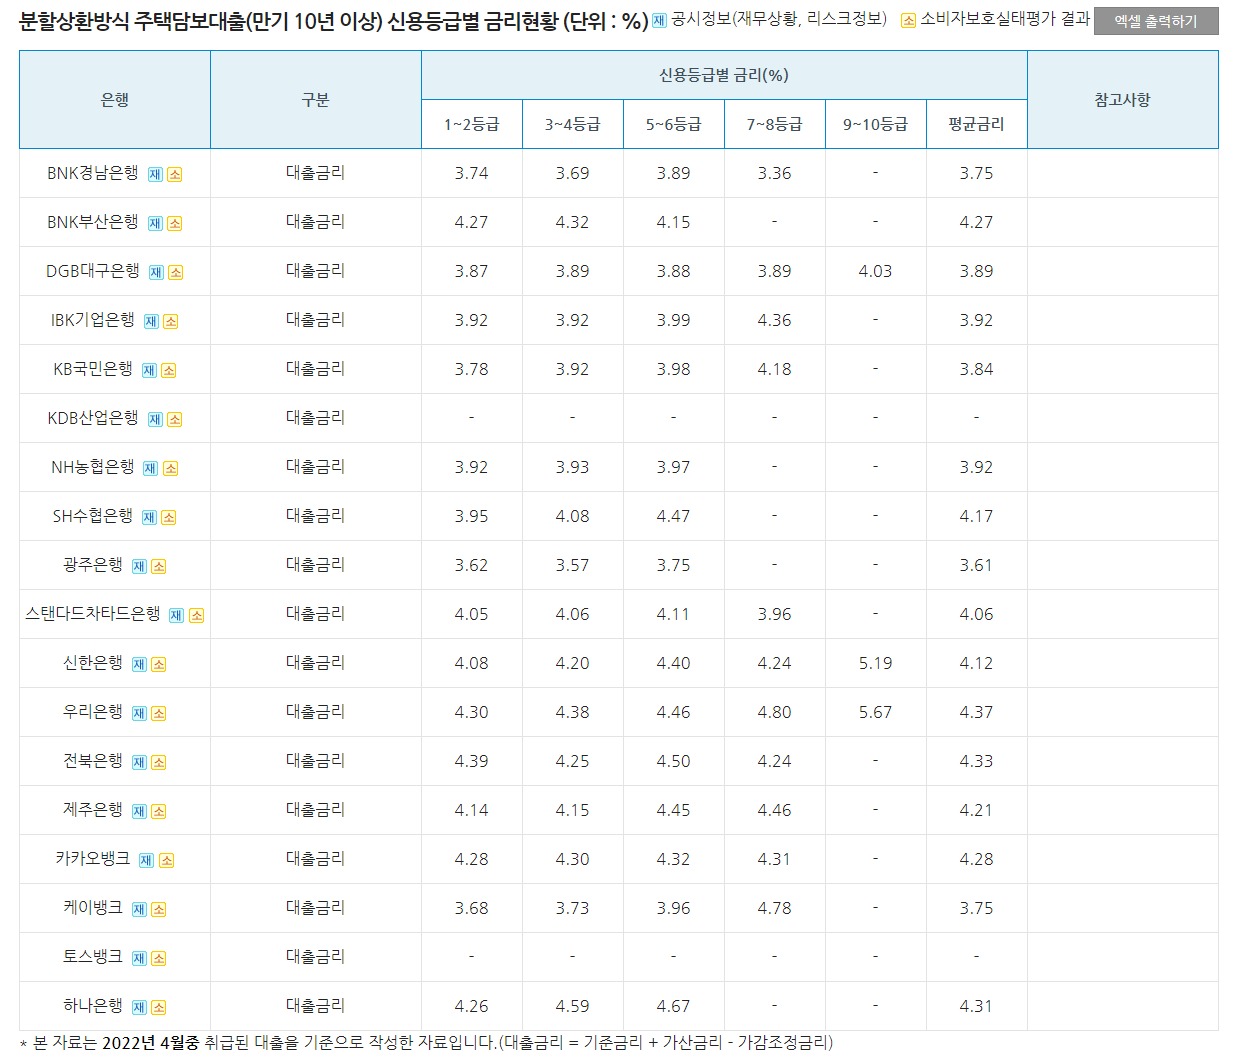
Task: Click the 평균금리 column header
Action: click(x=977, y=124)
